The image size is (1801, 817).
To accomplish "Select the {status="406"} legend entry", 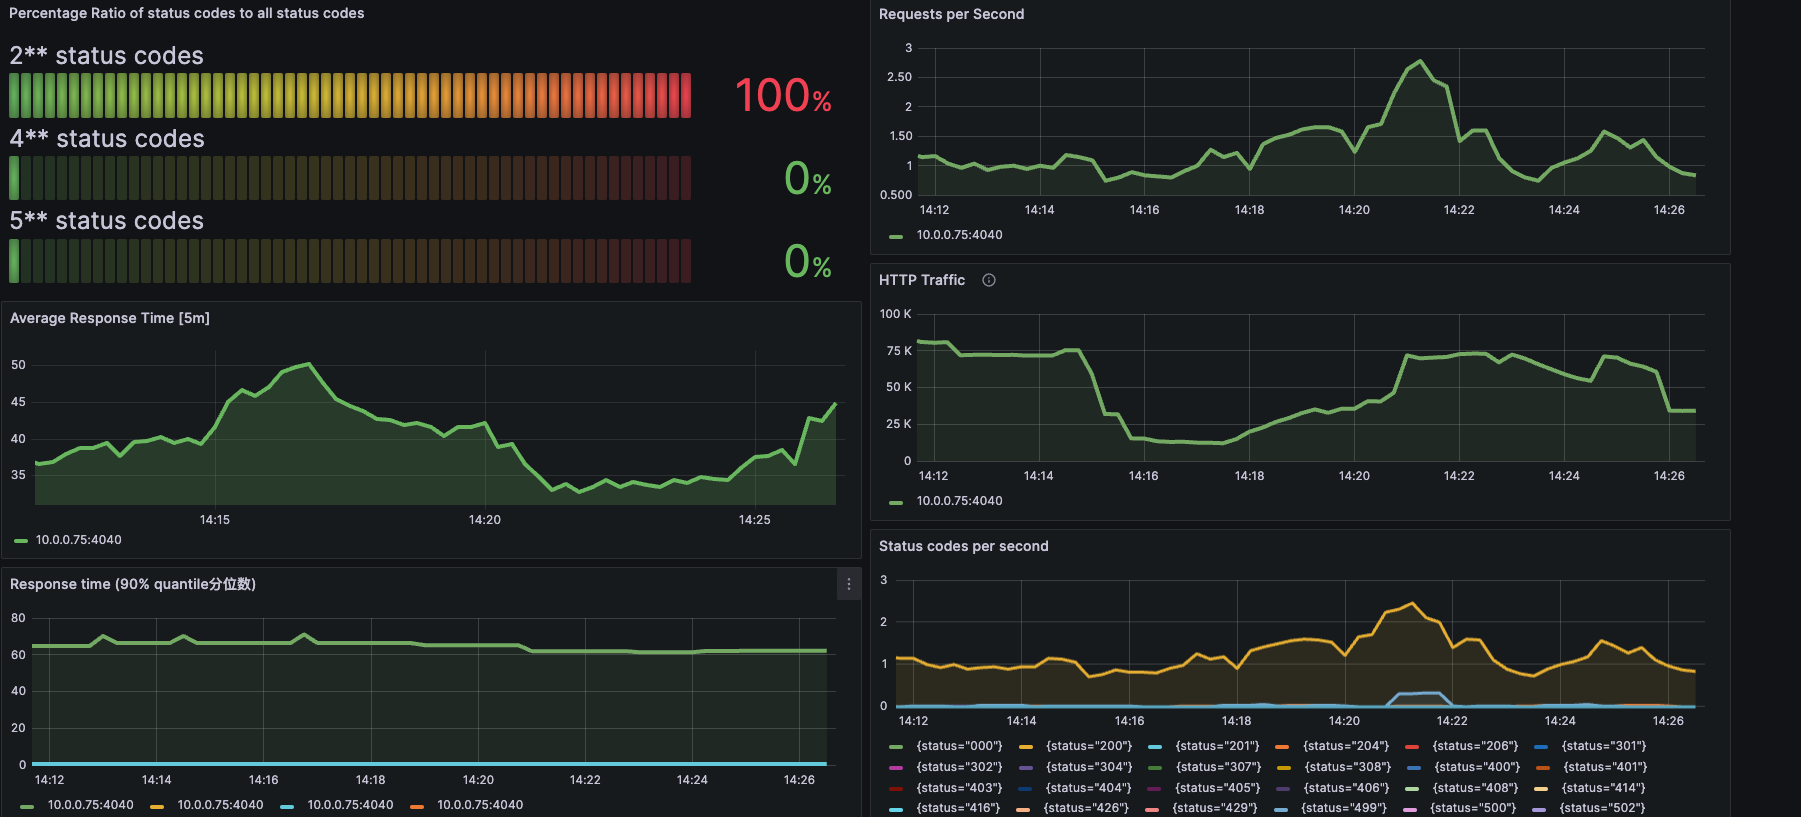I will pyautogui.click(x=1347, y=788).
